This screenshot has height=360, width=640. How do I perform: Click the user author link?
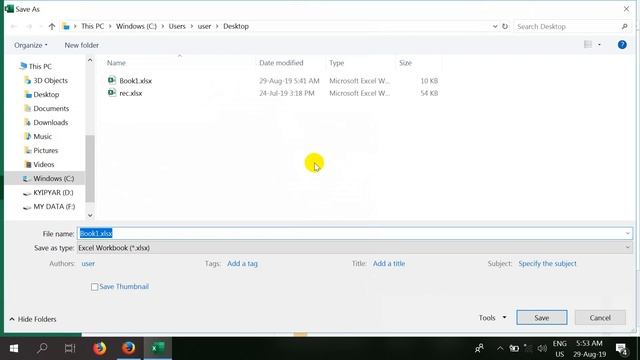(x=88, y=264)
